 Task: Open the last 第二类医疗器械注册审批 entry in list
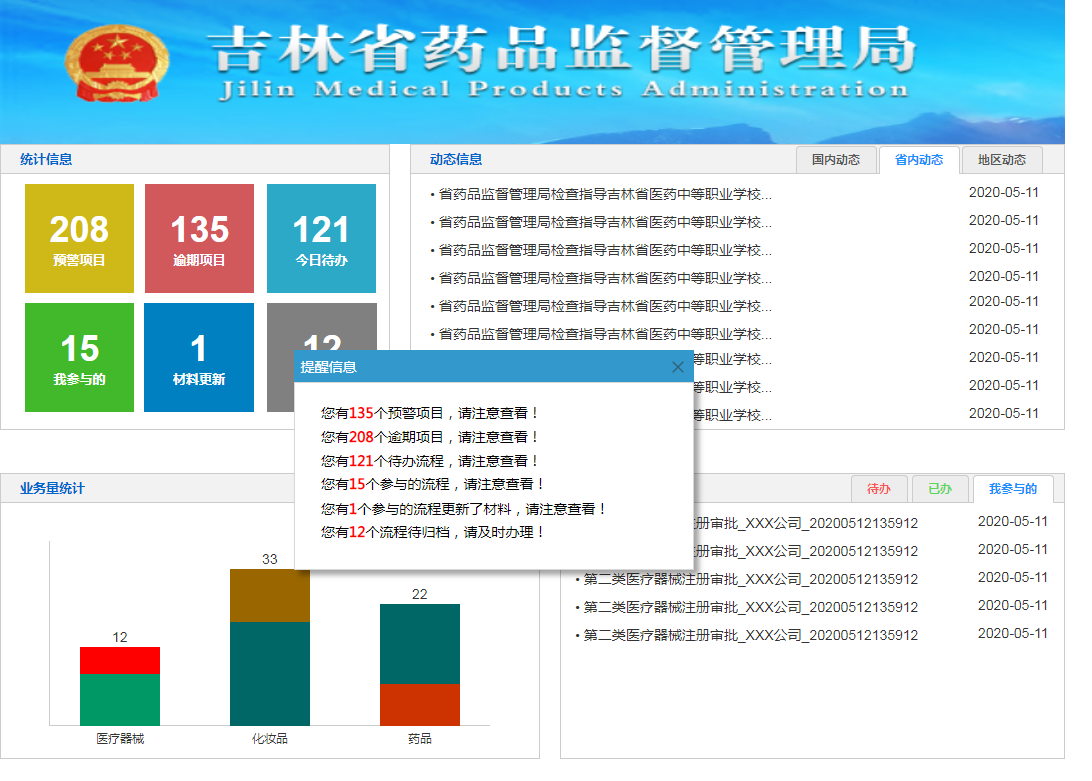tap(750, 635)
